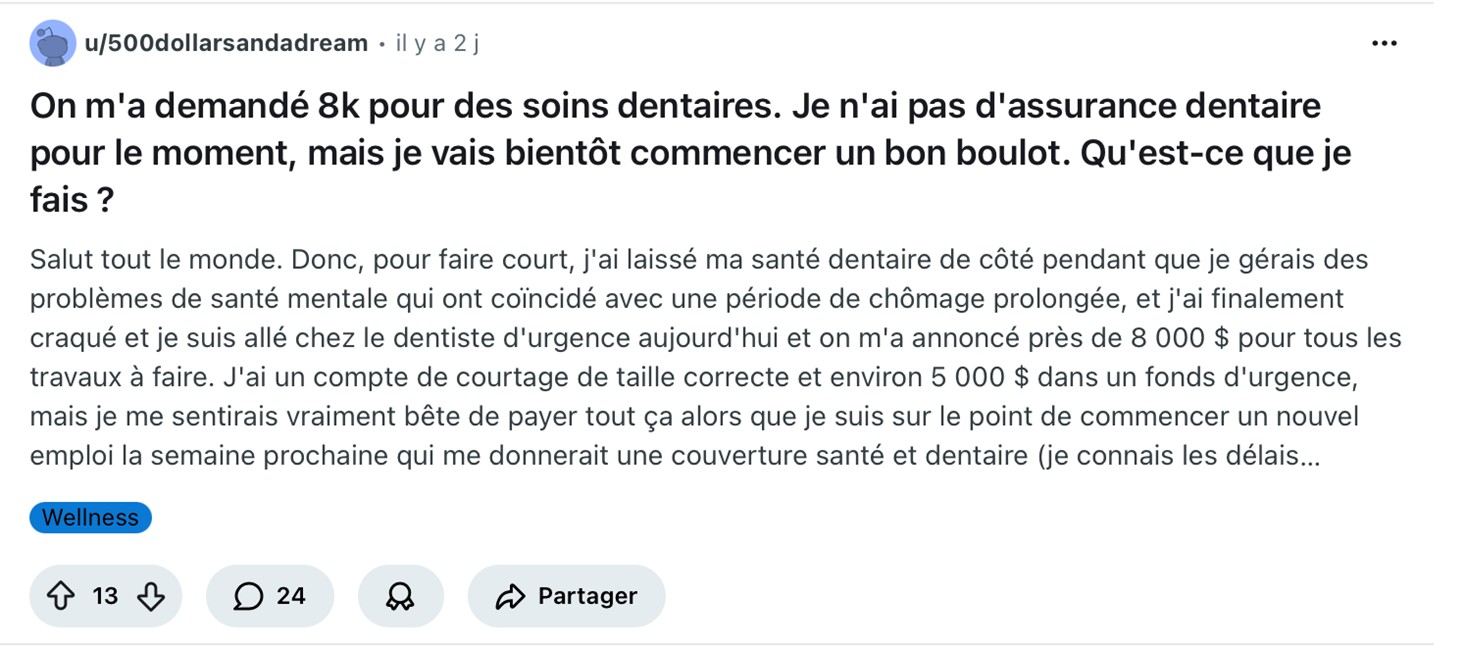This screenshot has height=649, width=1465.
Task: Click the vote score 13
Action: tap(105, 597)
